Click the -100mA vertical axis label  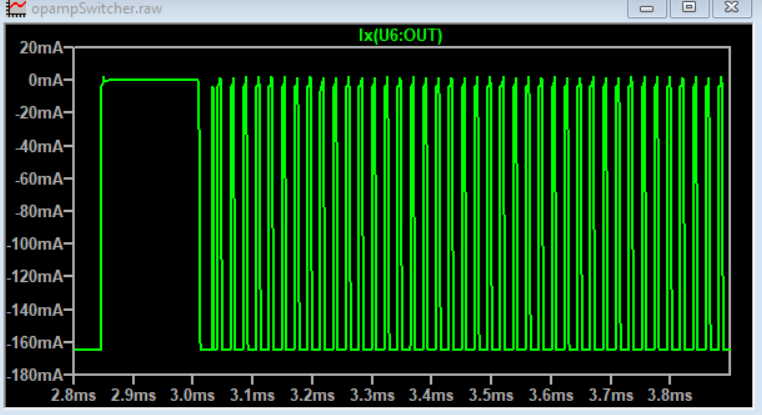37,244
